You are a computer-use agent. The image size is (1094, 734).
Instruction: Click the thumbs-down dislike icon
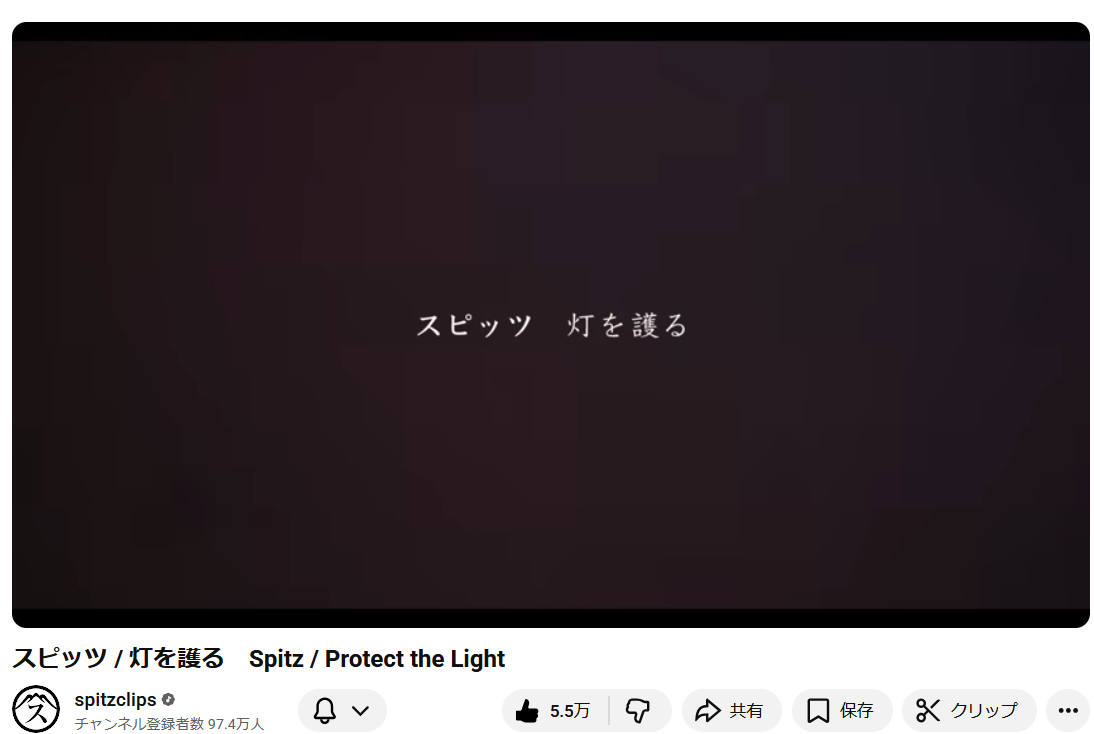tap(638, 711)
